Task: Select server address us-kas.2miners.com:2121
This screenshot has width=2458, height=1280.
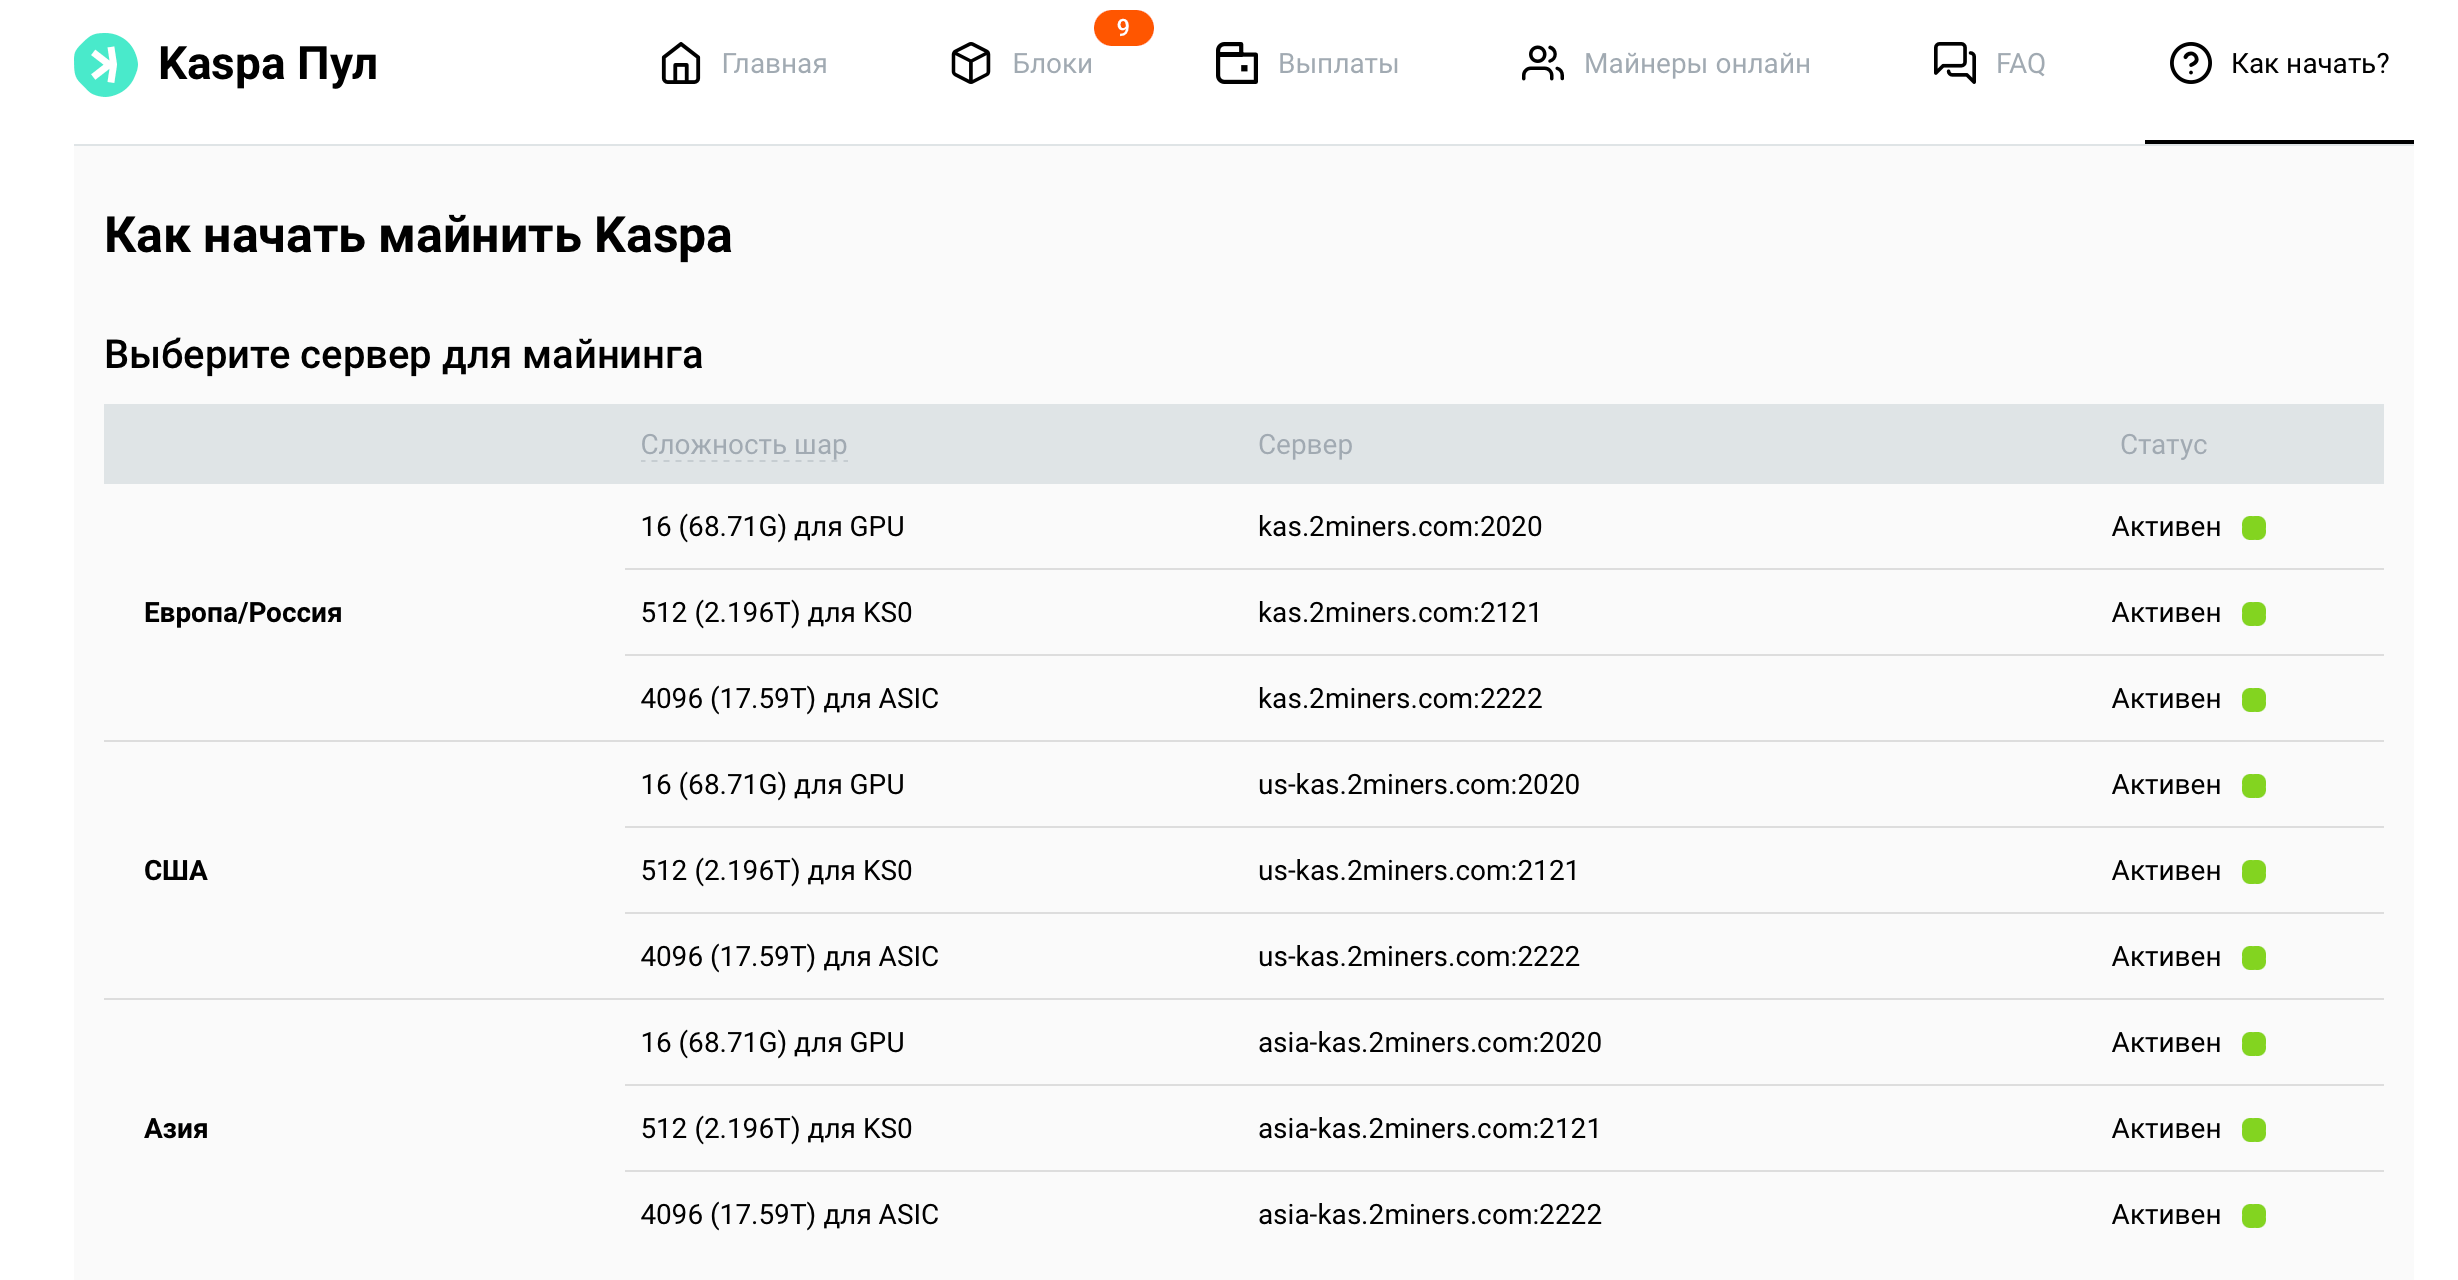Action: (1418, 871)
